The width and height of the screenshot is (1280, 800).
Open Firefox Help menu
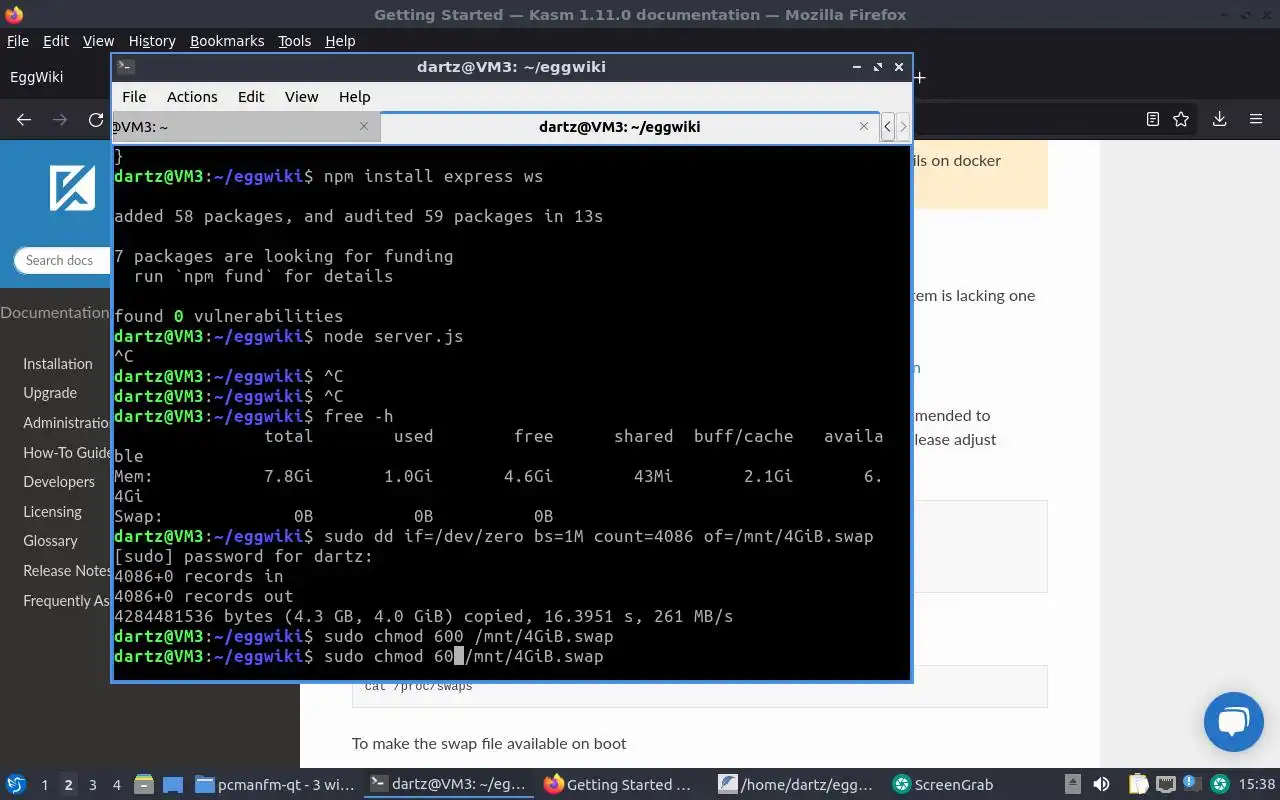340,41
